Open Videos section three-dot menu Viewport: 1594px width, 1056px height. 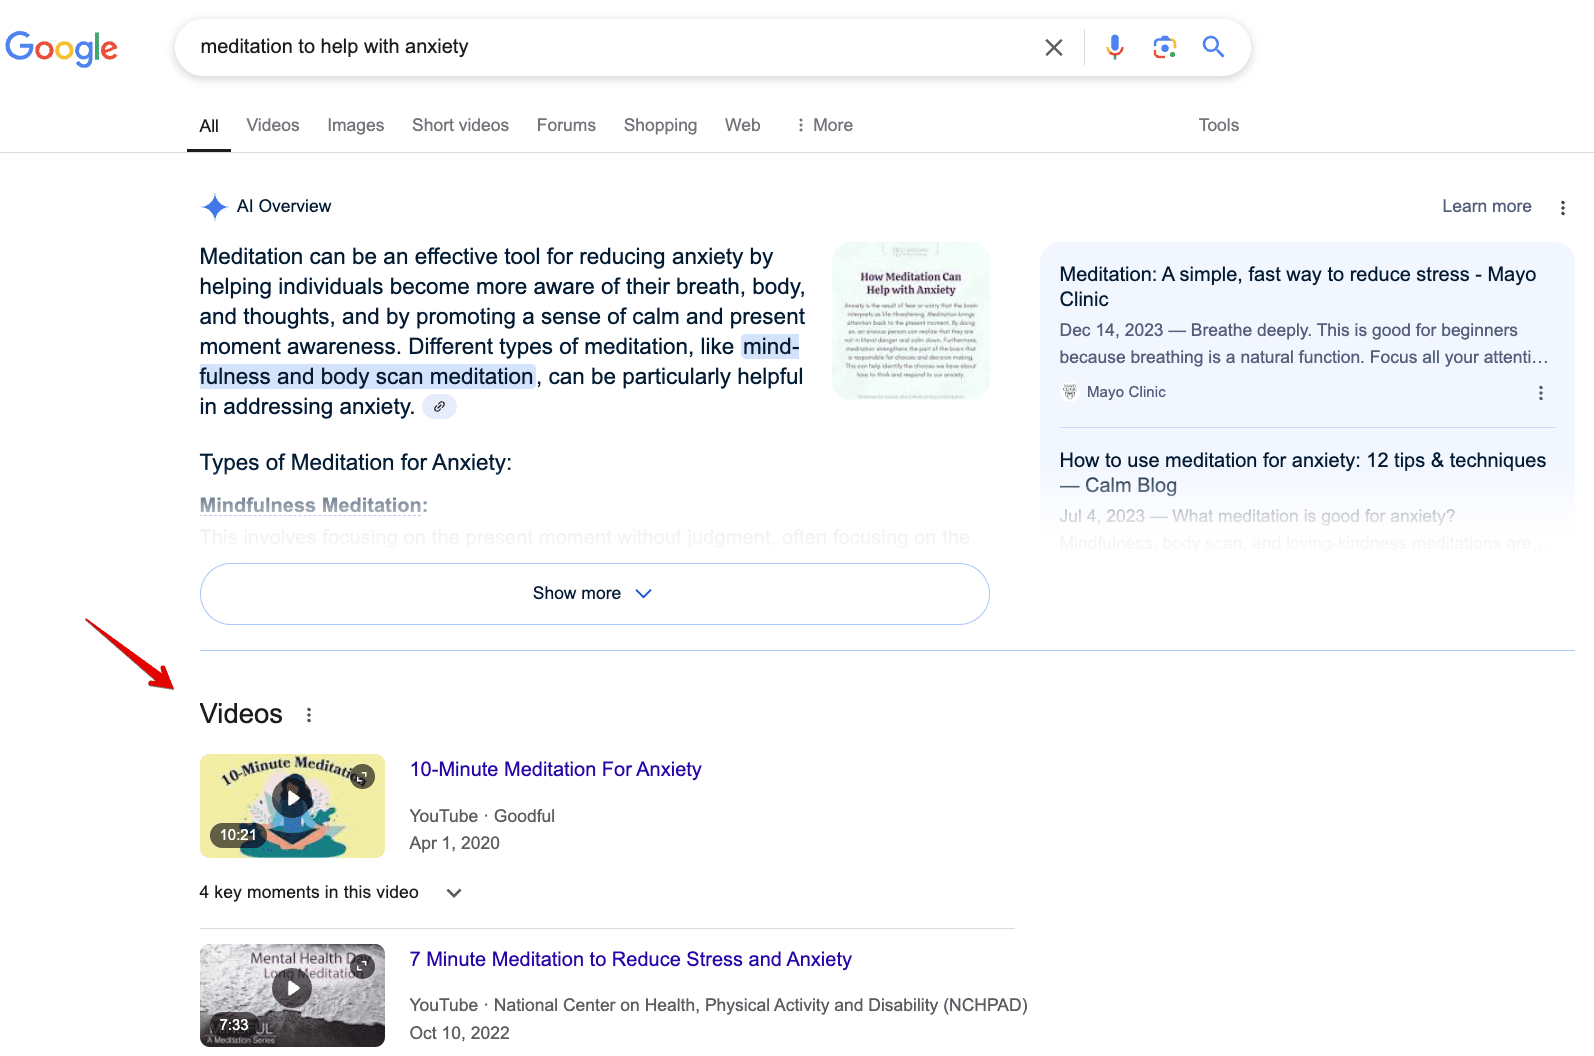point(309,715)
